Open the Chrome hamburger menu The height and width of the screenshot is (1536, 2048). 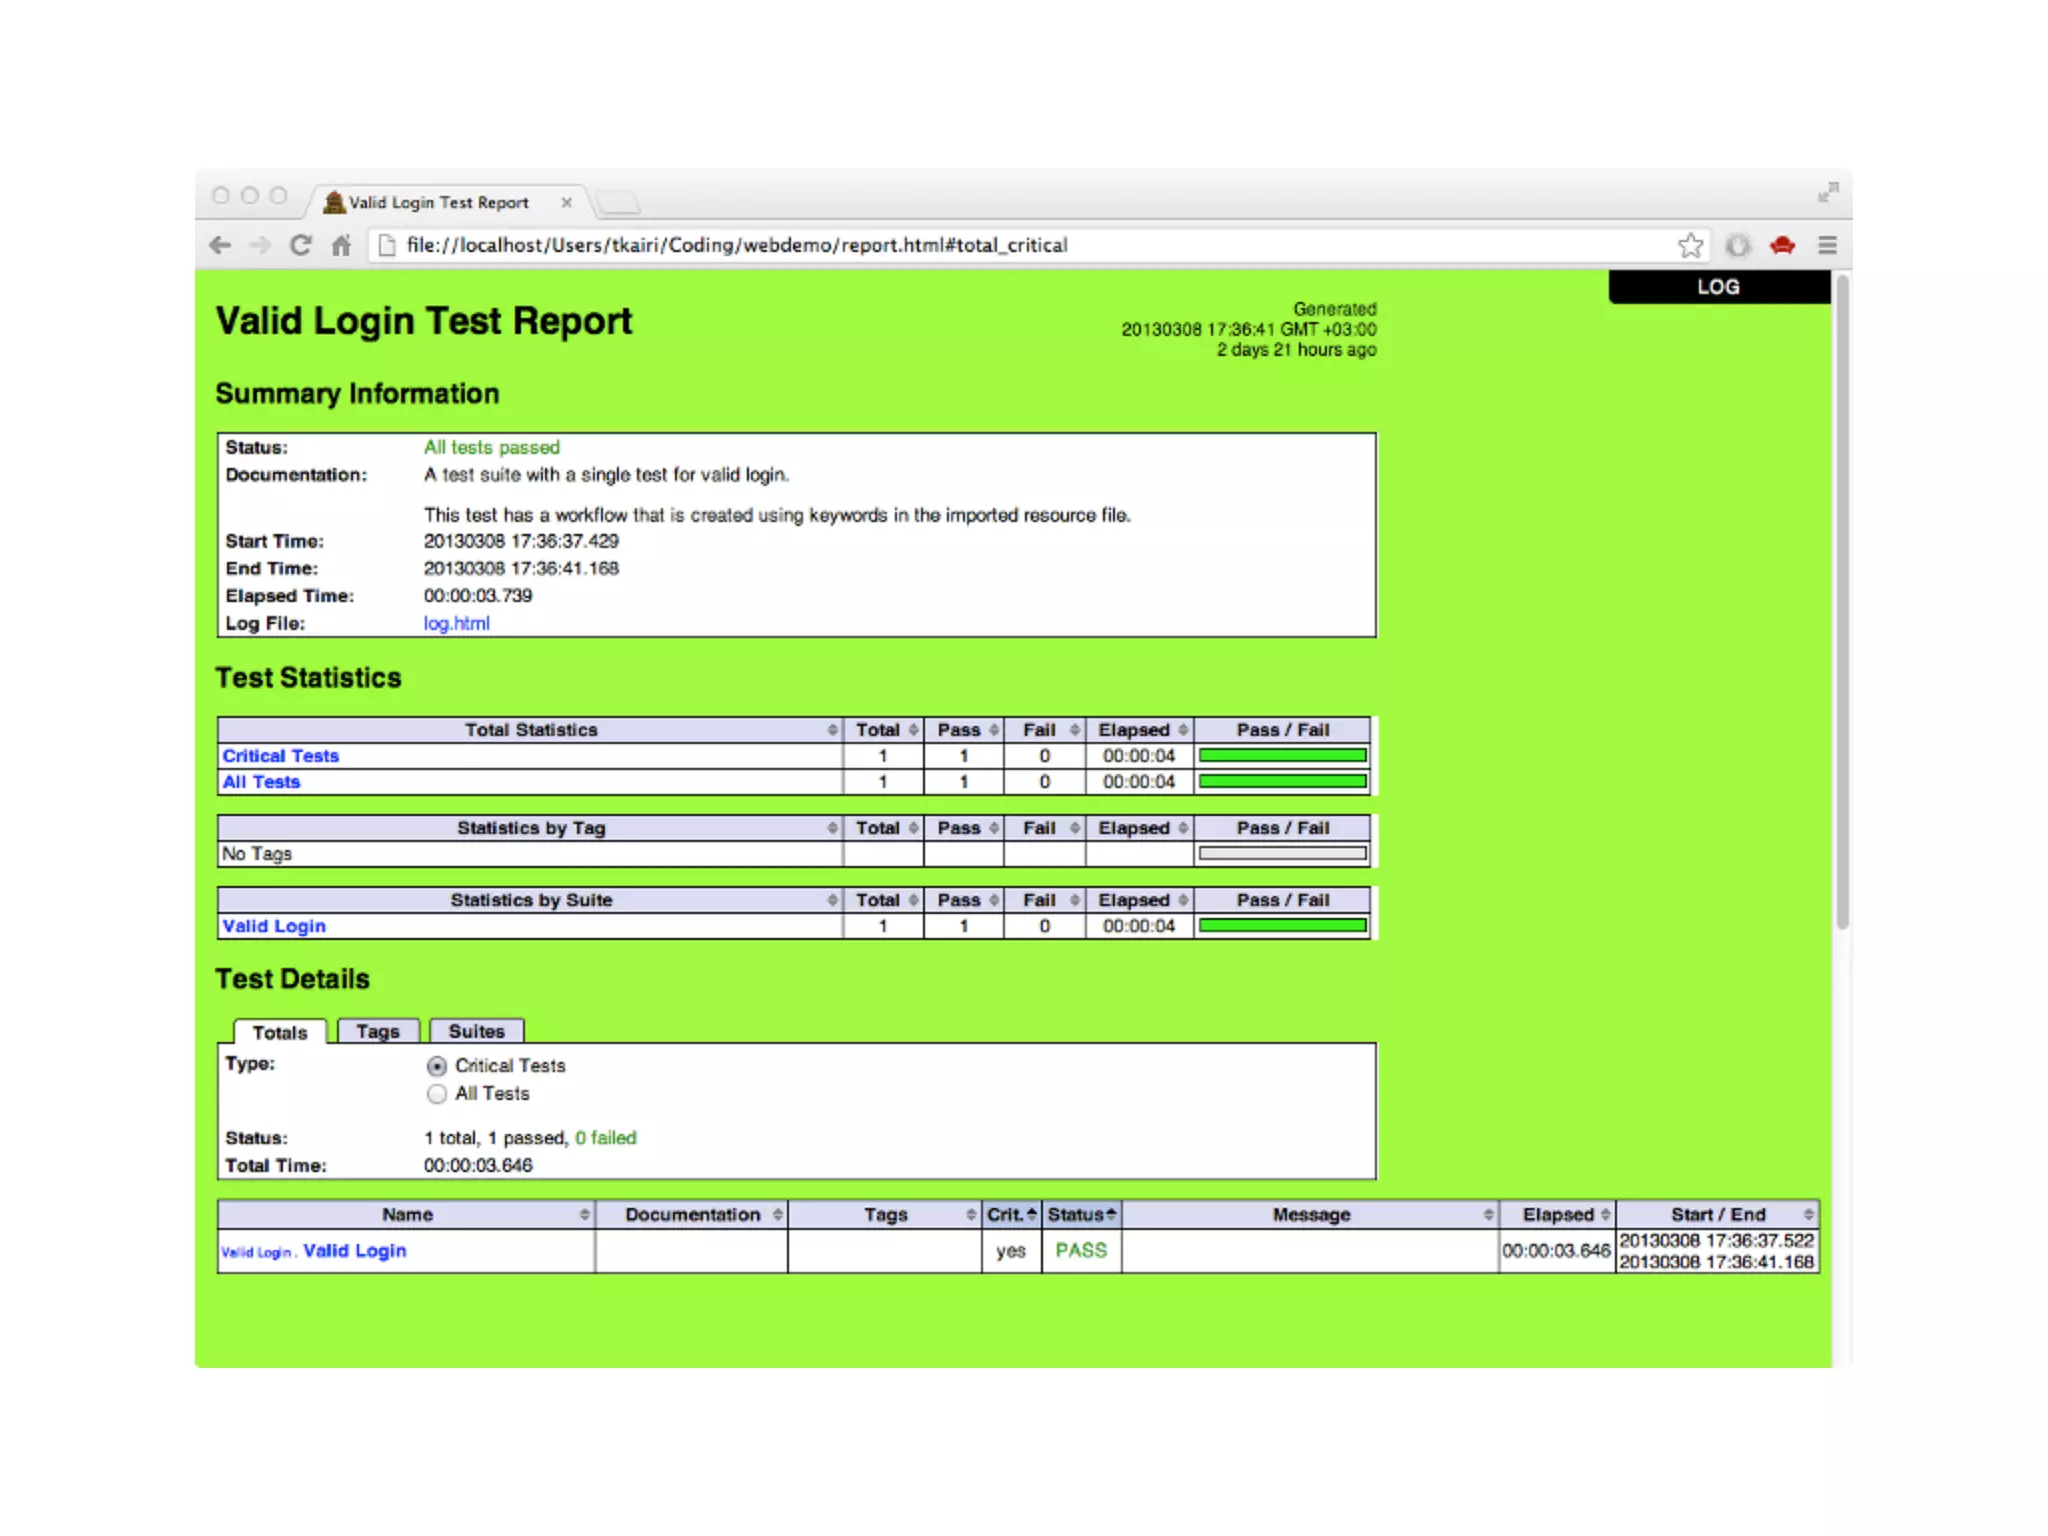(x=1827, y=245)
